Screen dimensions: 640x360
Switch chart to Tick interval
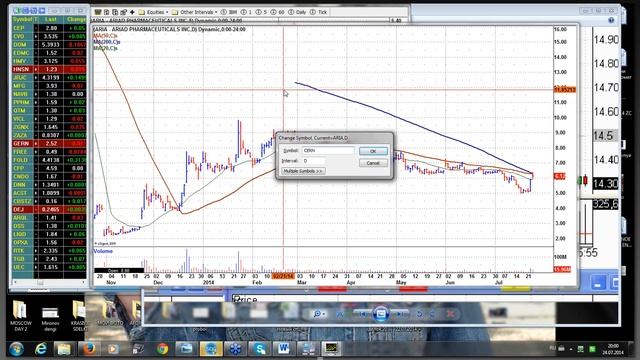319,12
